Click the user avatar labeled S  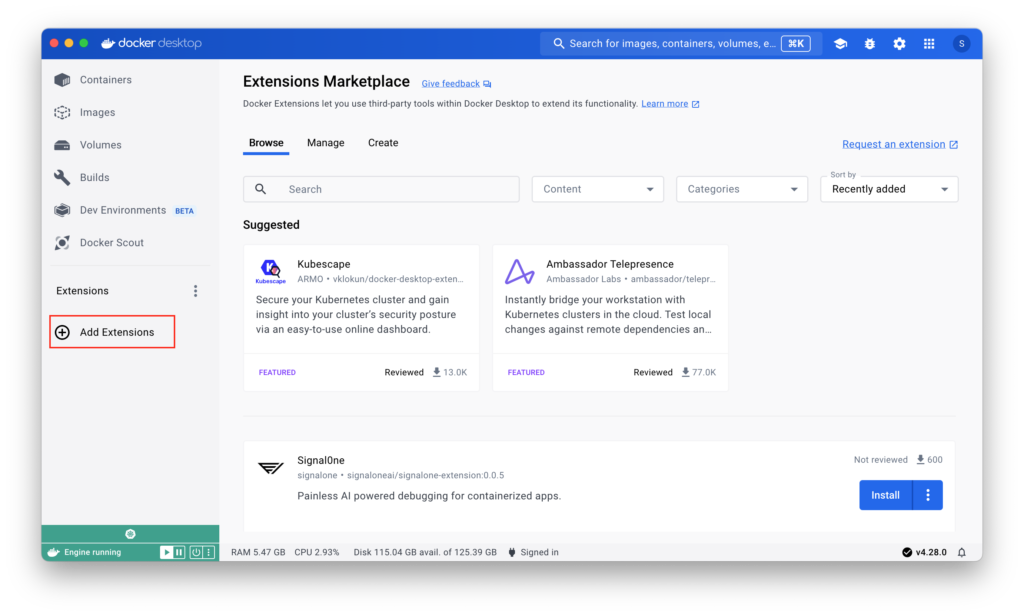tap(961, 44)
